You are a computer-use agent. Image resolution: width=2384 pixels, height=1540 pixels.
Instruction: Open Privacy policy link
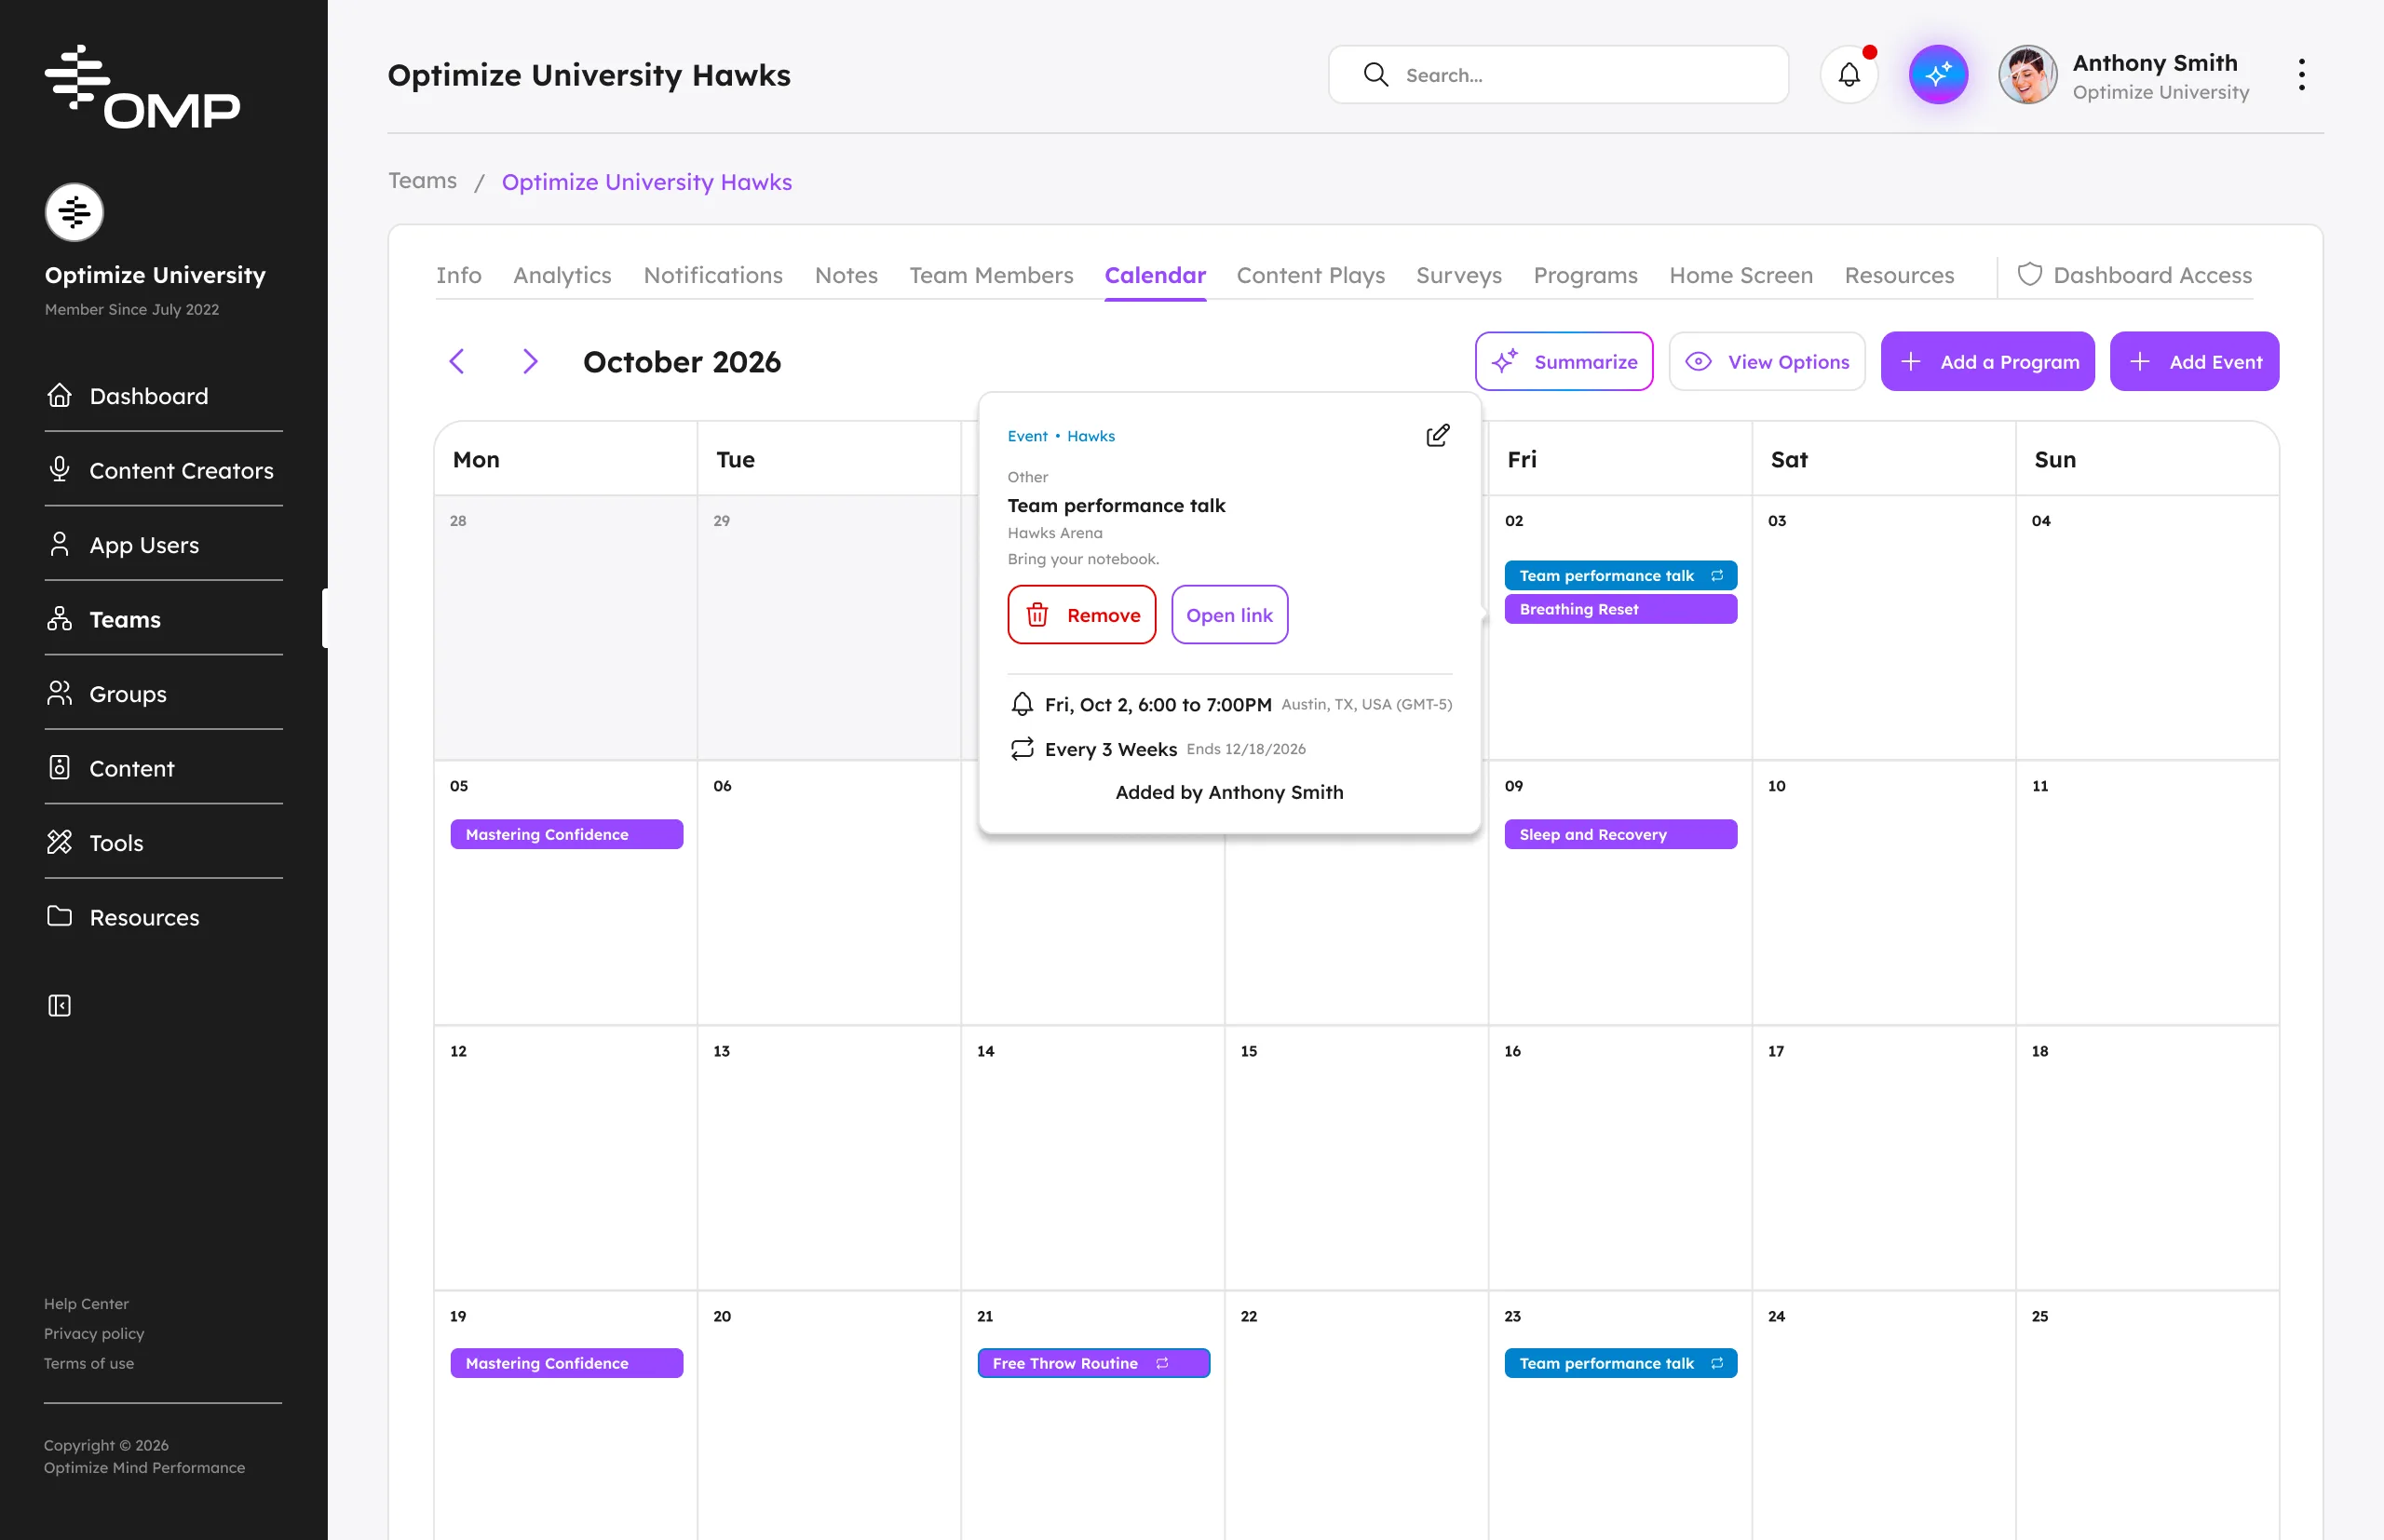tap(94, 1333)
